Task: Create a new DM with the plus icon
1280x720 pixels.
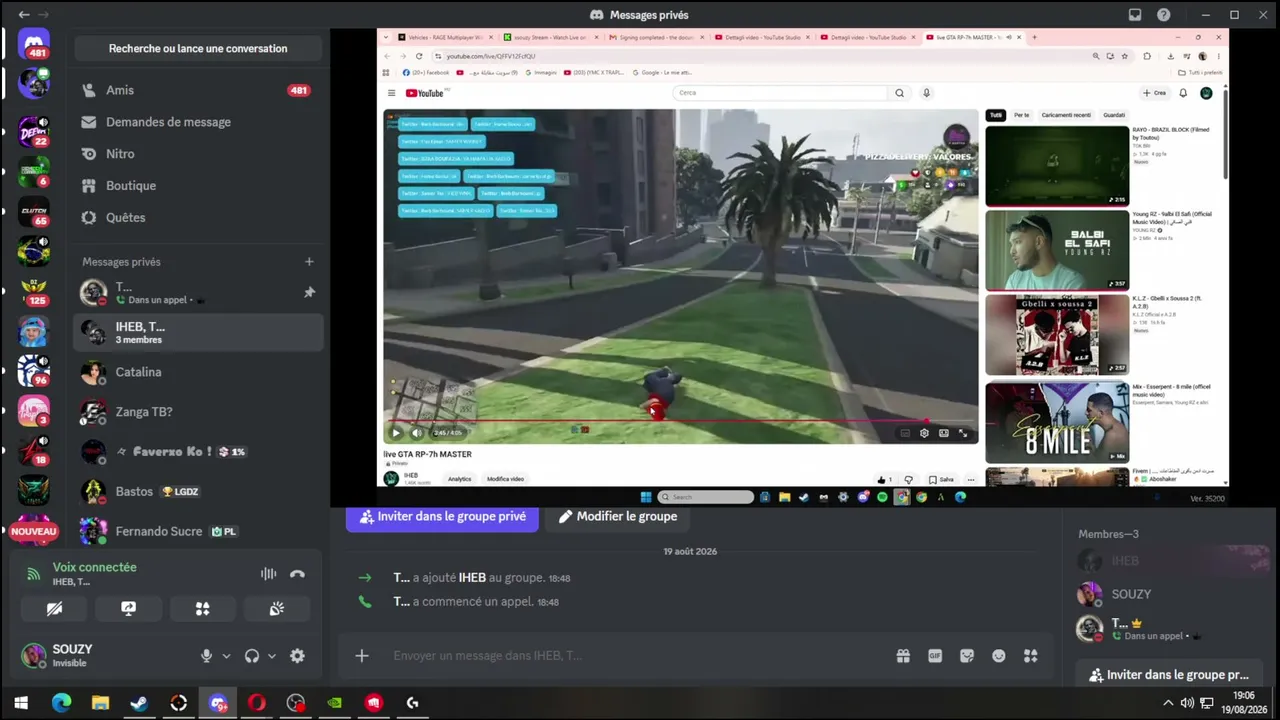Action: [x=309, y=262]
